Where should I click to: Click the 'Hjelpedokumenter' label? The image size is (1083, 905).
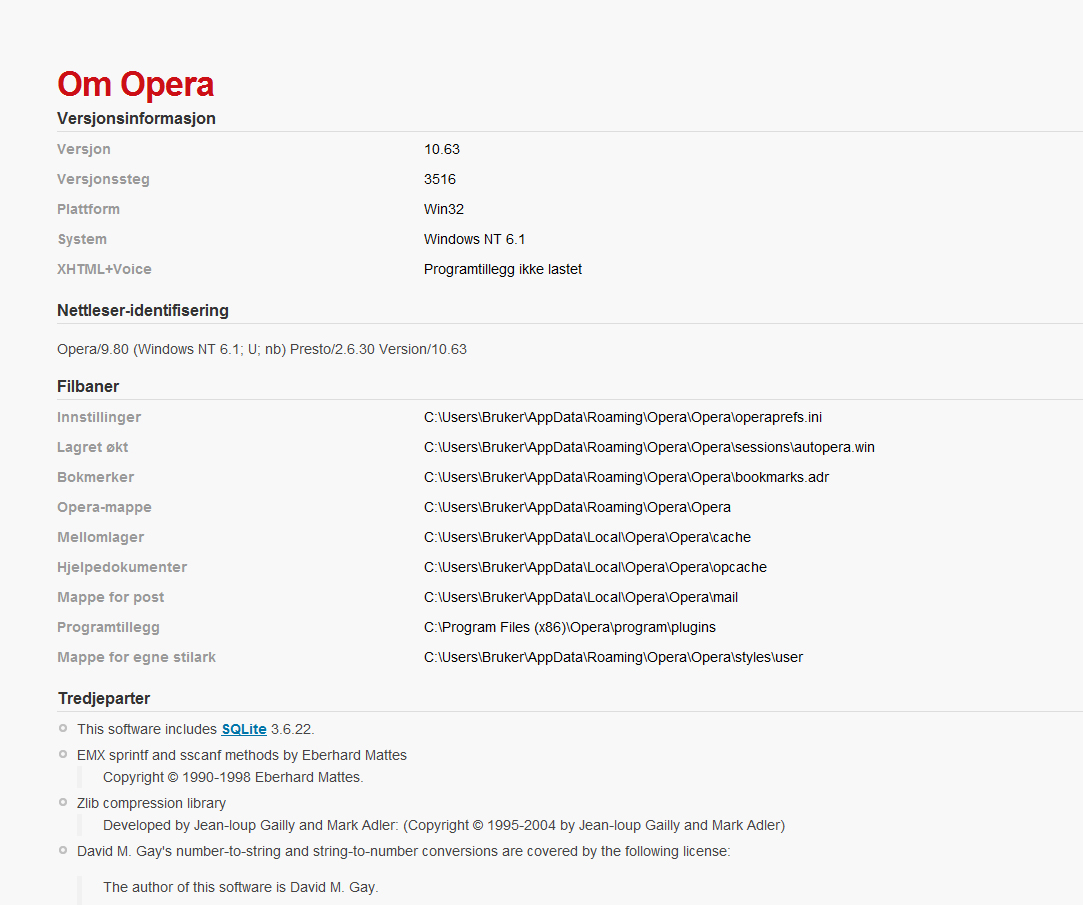[x=122, y=567]
